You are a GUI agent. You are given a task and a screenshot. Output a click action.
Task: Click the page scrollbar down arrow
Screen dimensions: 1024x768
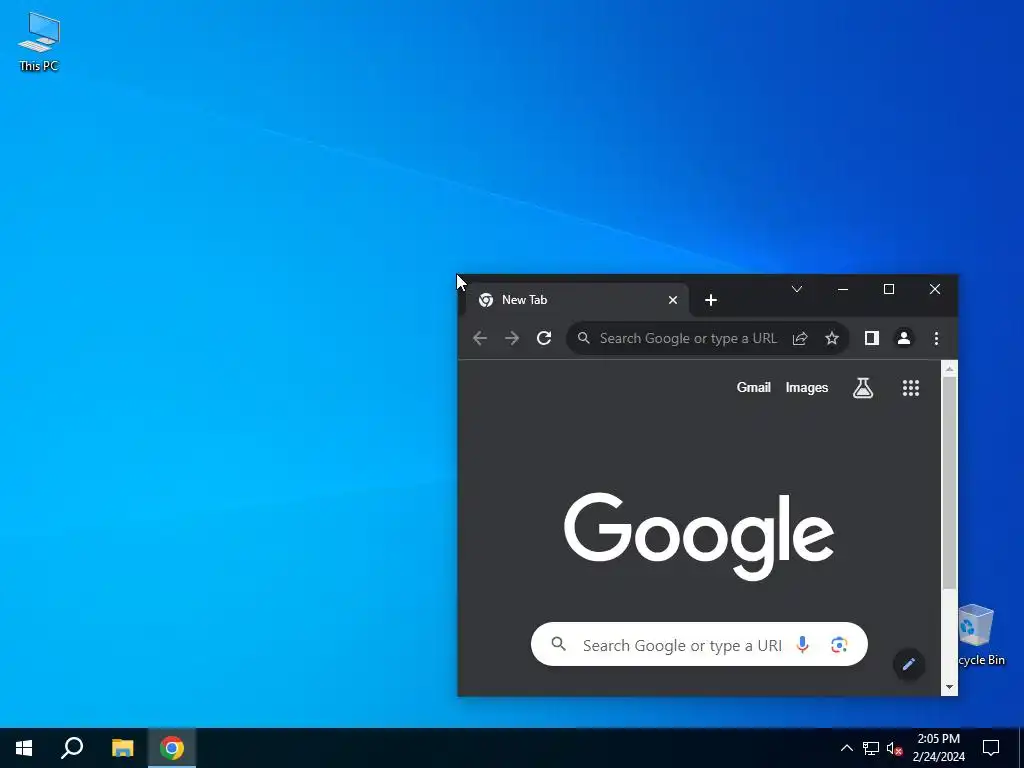point(950,688)
